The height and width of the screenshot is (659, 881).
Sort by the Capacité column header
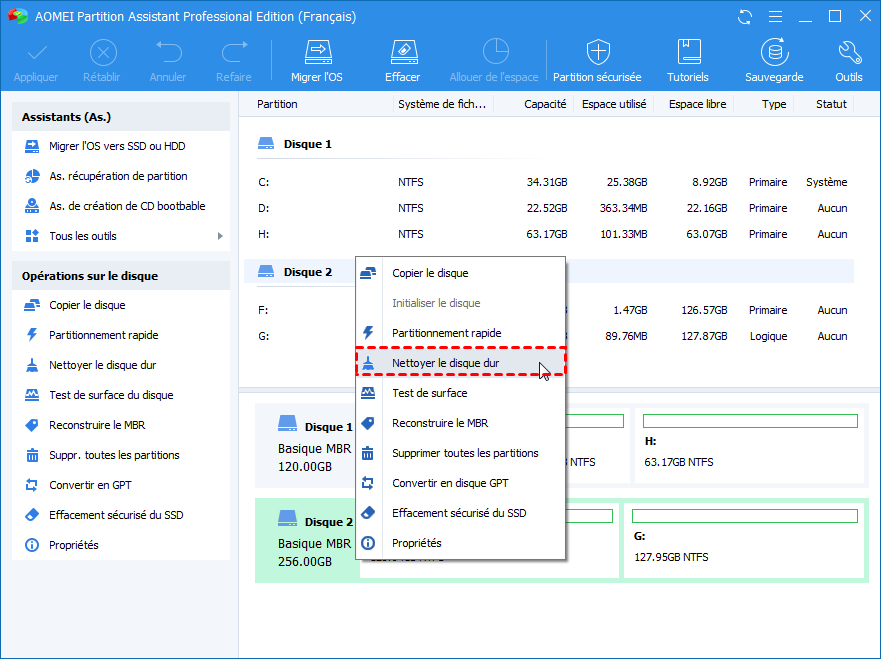pyautogui.click(x=545, y=104)
